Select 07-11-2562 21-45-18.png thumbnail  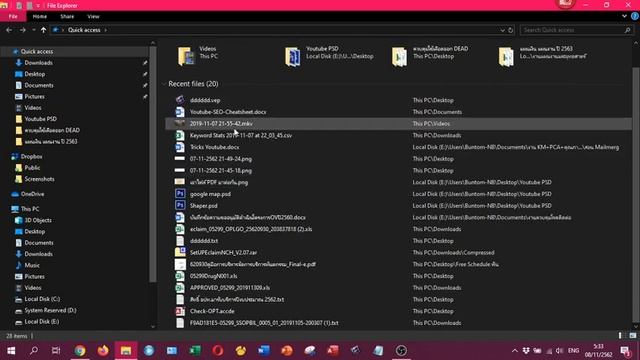pos(180,170)
